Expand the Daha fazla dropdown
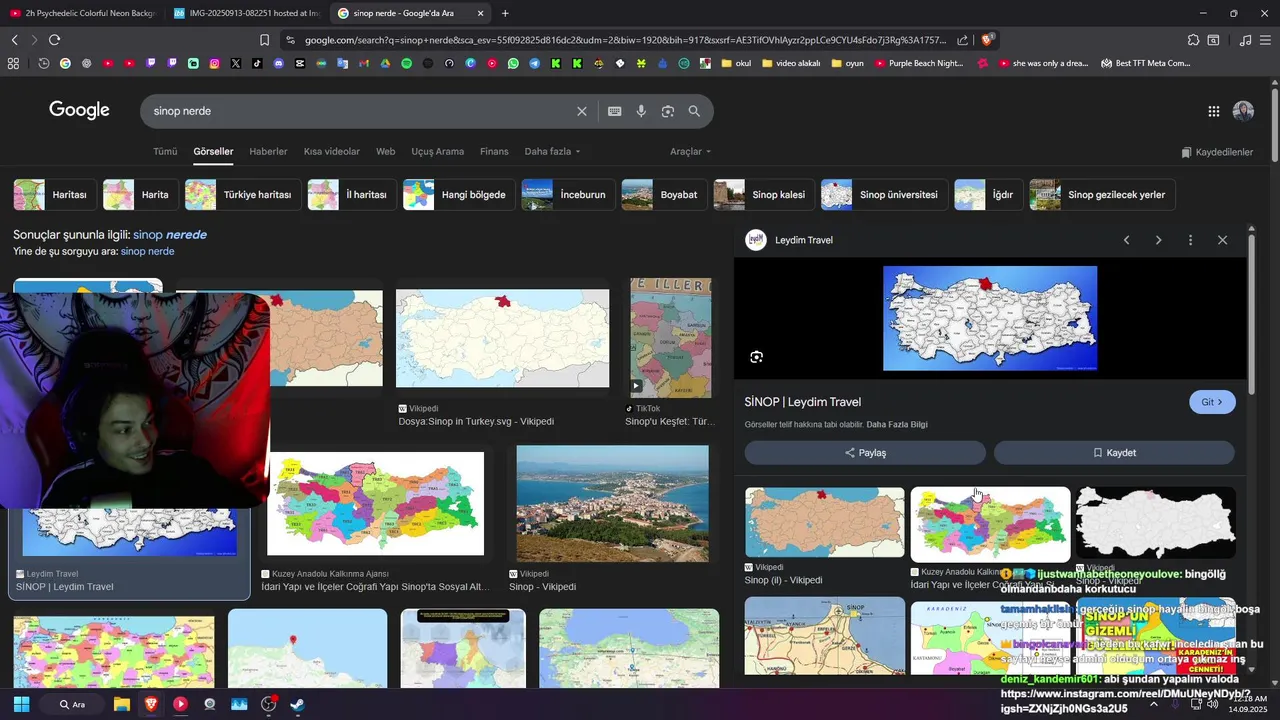 click(x=552, y=152)
